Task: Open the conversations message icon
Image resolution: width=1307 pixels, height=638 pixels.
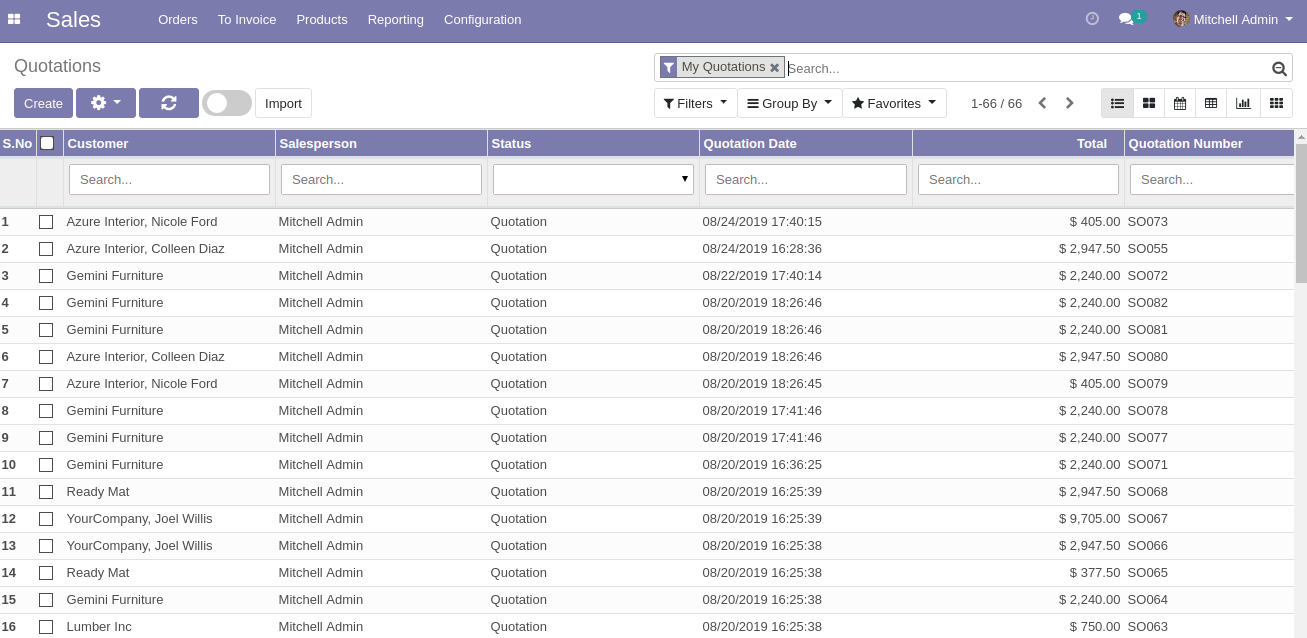Action: click(x=1126, y=19)
